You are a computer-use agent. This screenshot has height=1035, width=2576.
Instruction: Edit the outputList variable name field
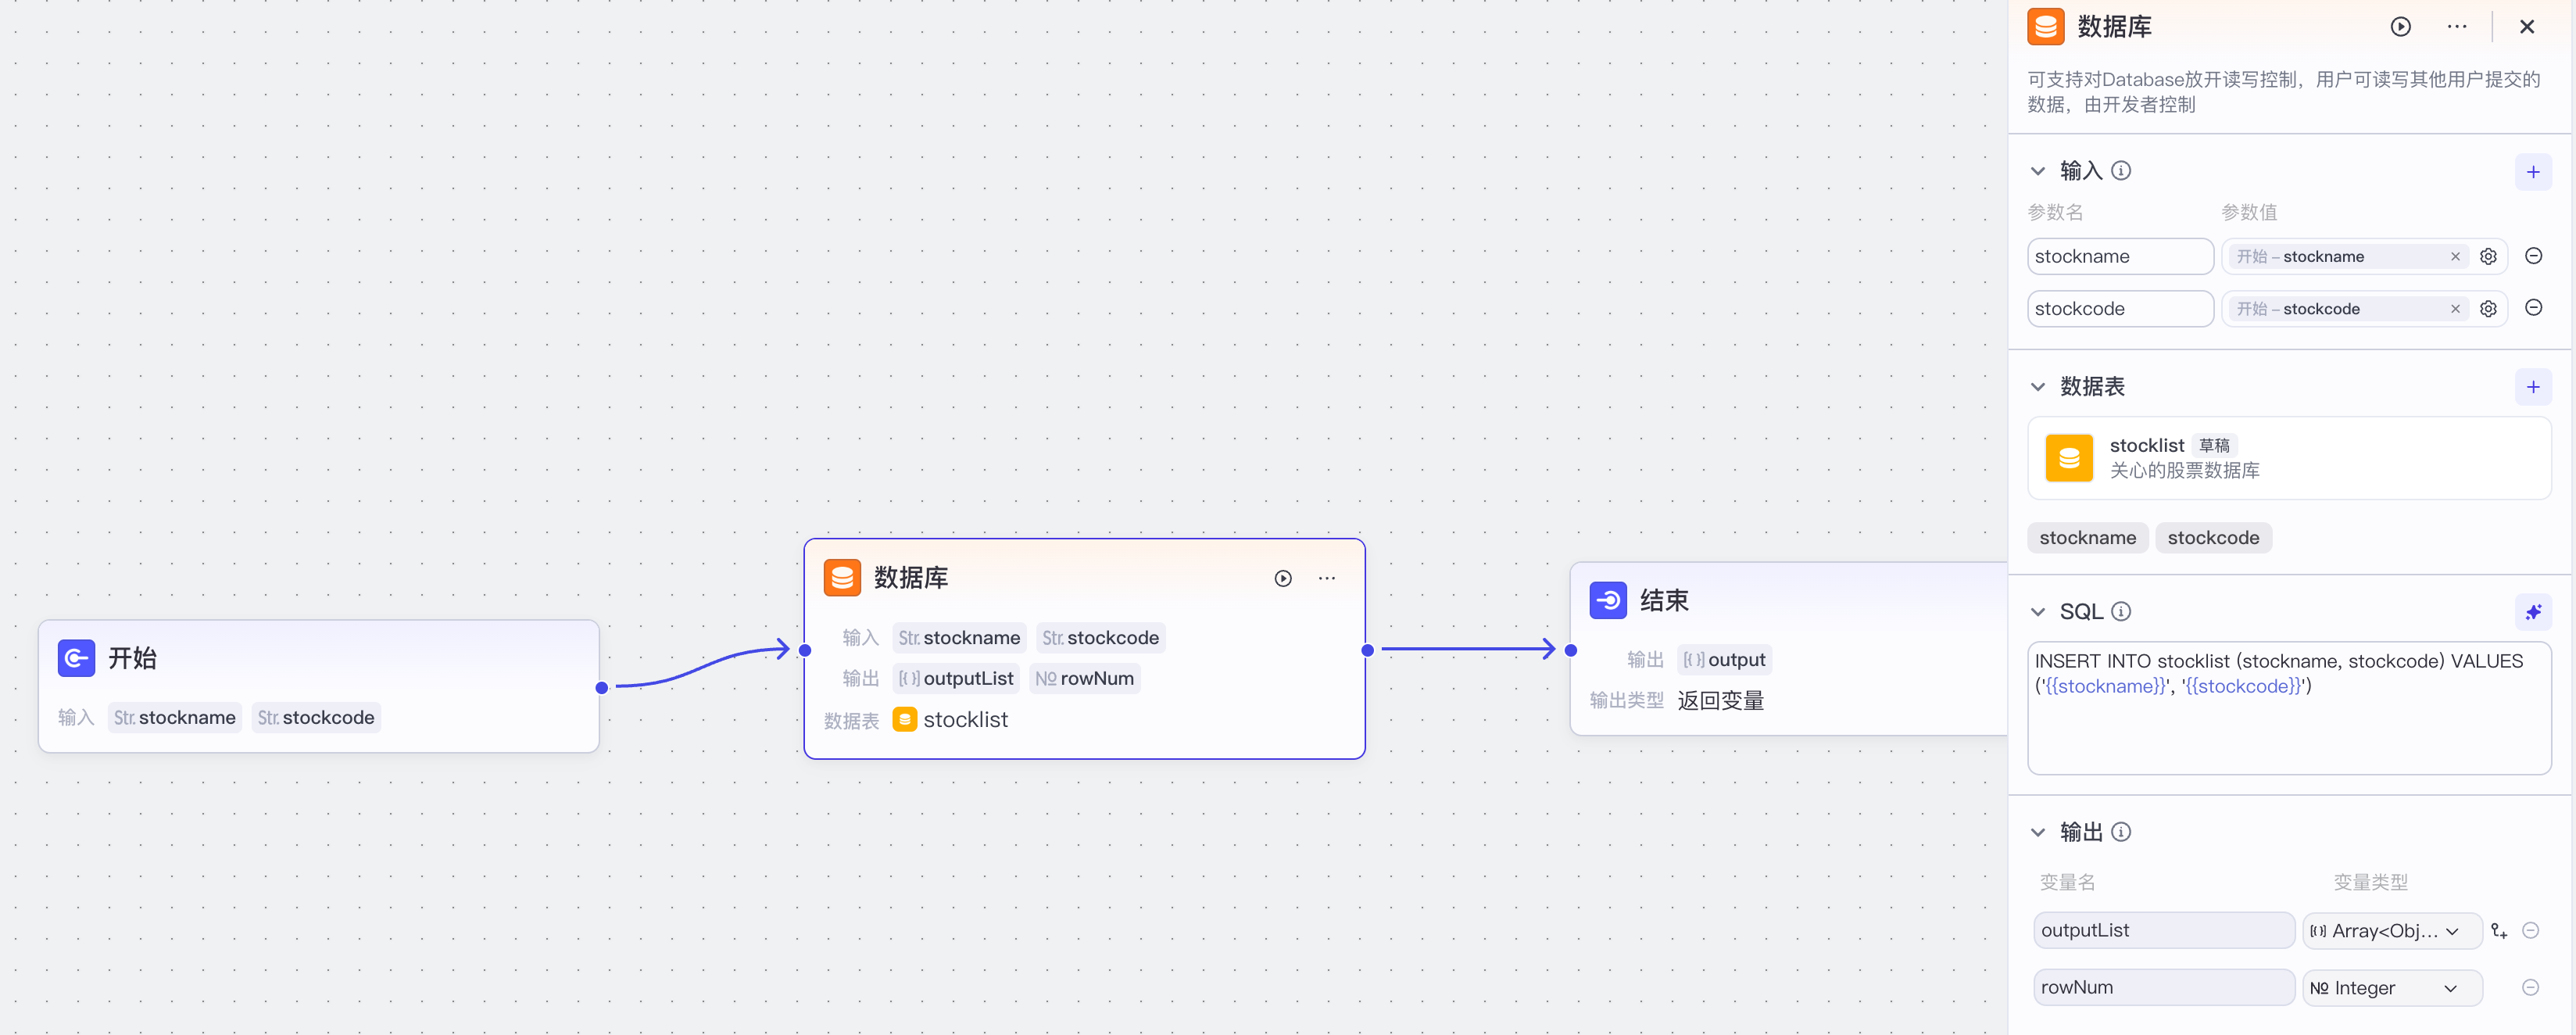[2163, 931]
